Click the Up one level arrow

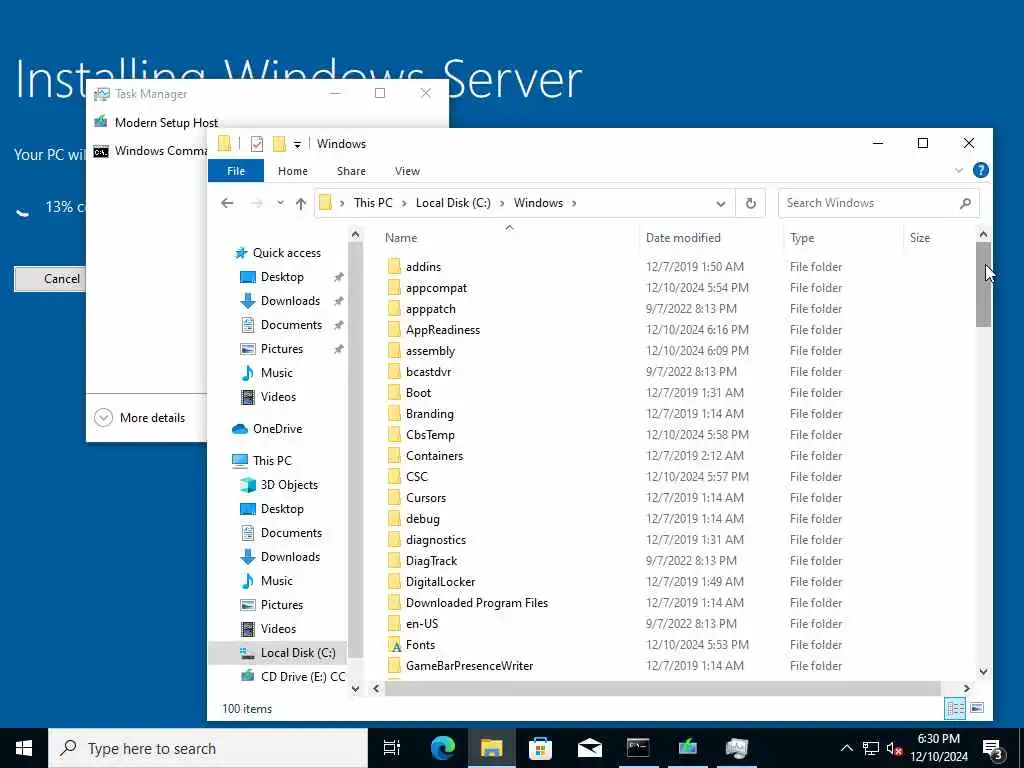[300, 203]
